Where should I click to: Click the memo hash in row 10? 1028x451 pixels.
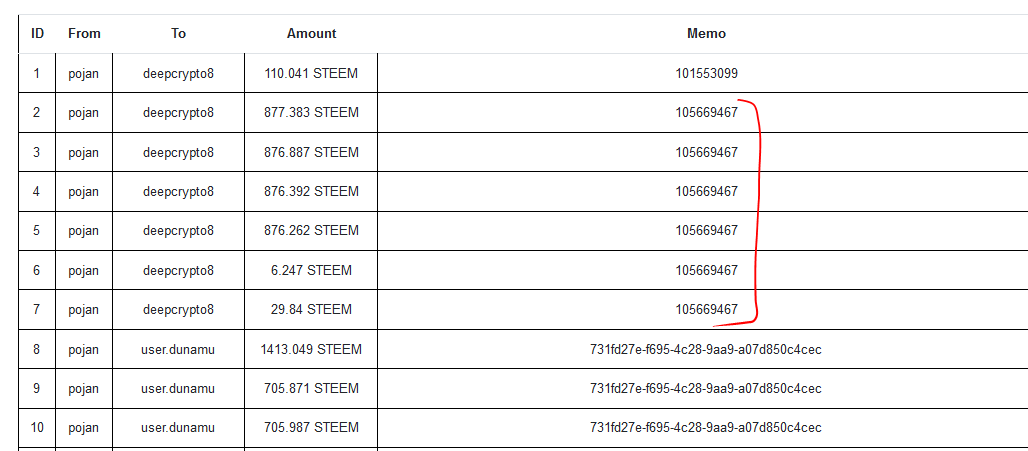[x=706, y=427]
